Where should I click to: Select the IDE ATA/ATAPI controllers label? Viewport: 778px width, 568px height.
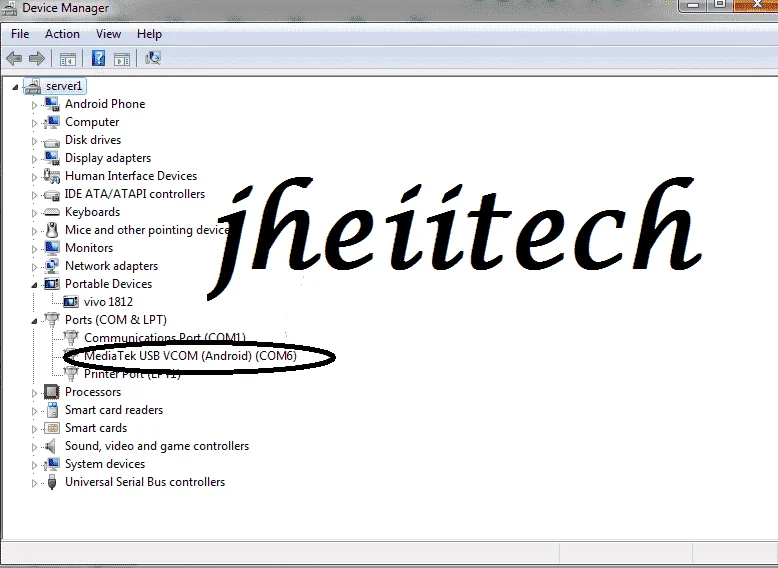click(x=135, y=194)
